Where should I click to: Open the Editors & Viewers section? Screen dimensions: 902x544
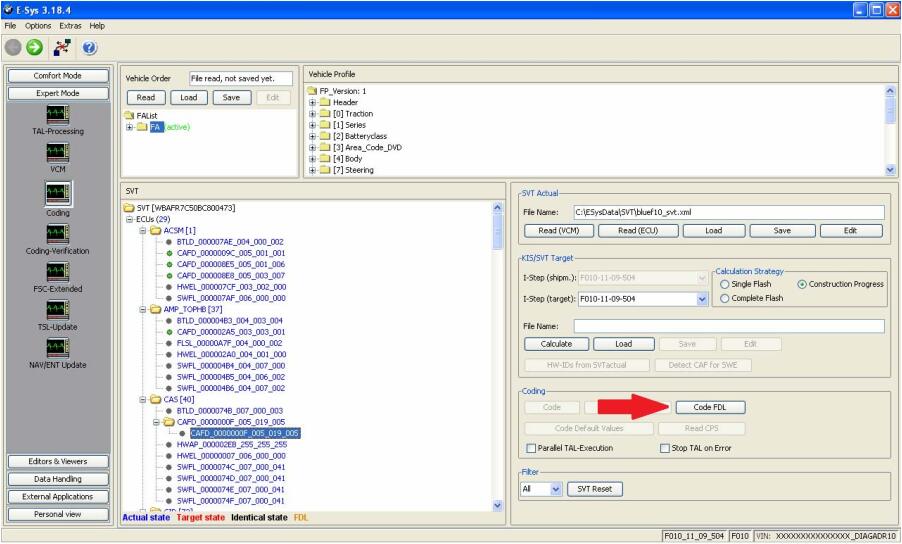click(x=58, y=462)
